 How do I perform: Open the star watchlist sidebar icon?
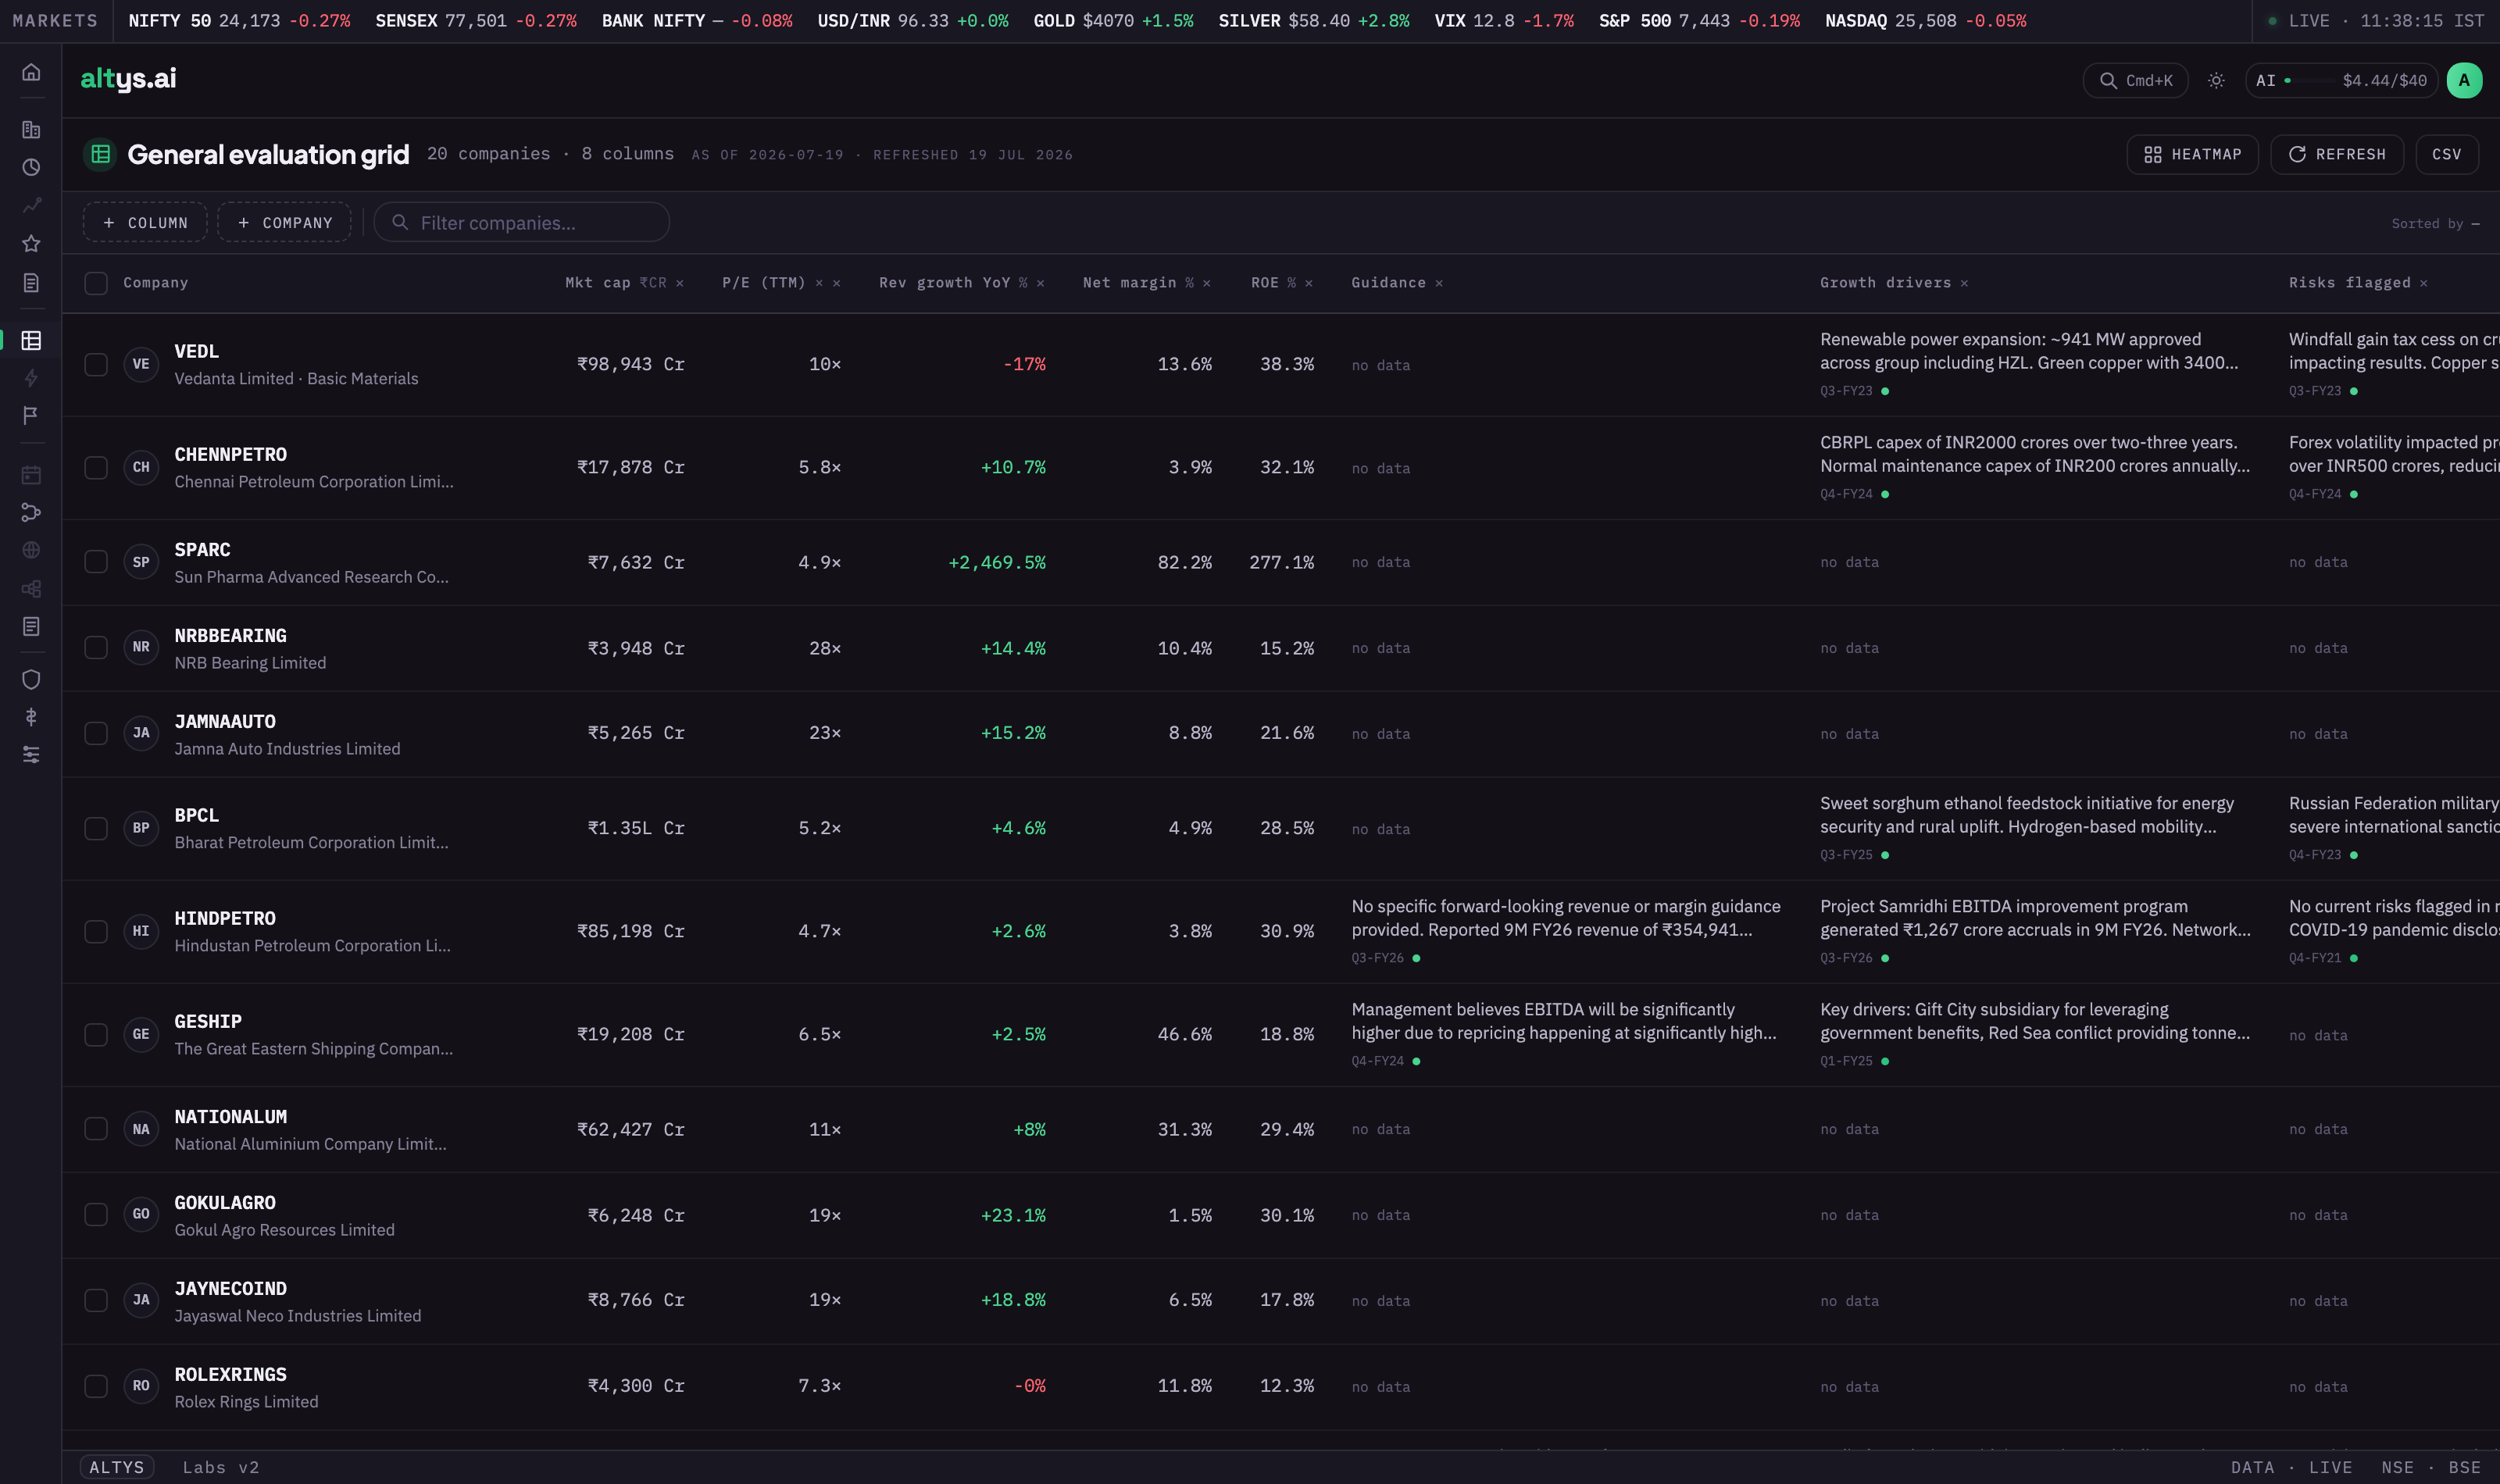click(31, 243)
